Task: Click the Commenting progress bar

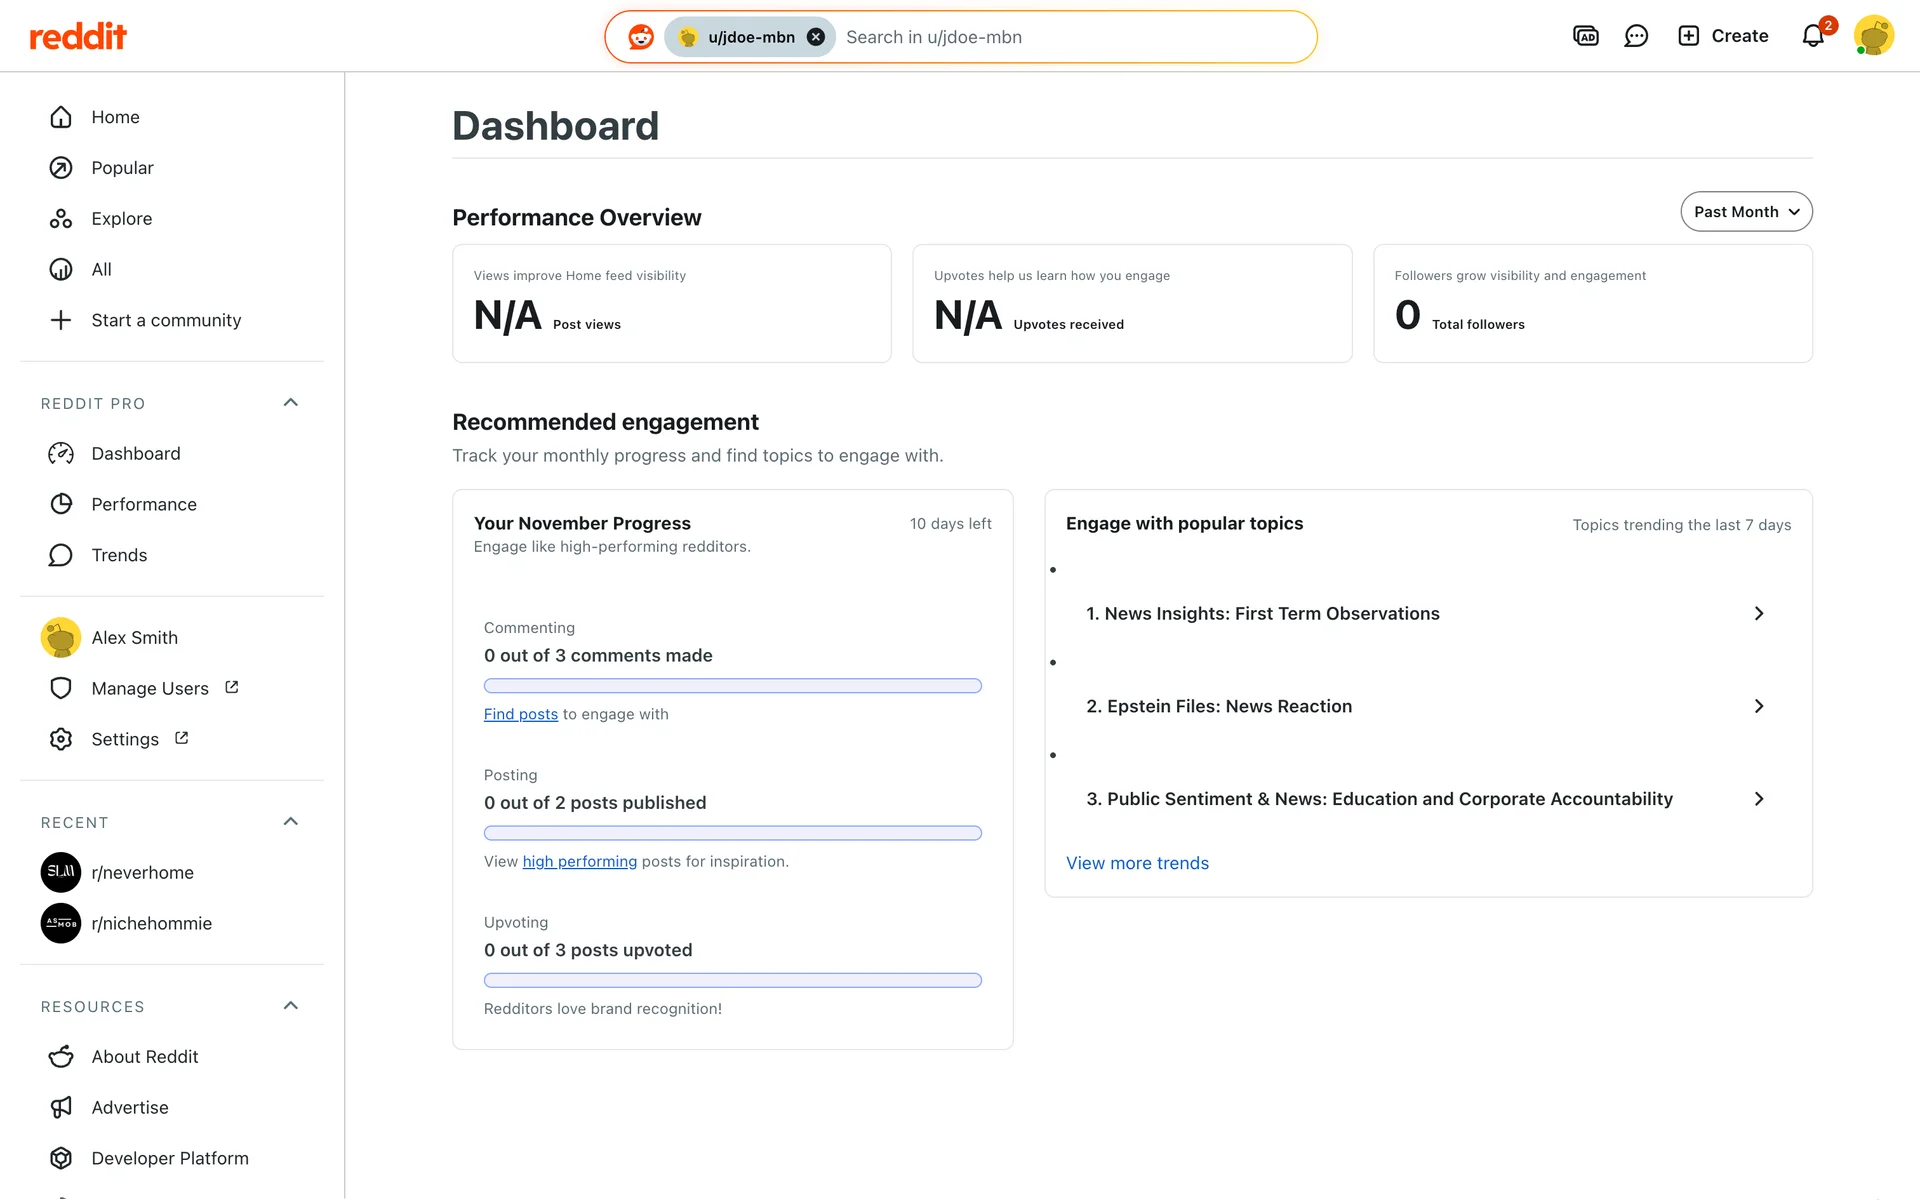Action: (x=732, y=686)
